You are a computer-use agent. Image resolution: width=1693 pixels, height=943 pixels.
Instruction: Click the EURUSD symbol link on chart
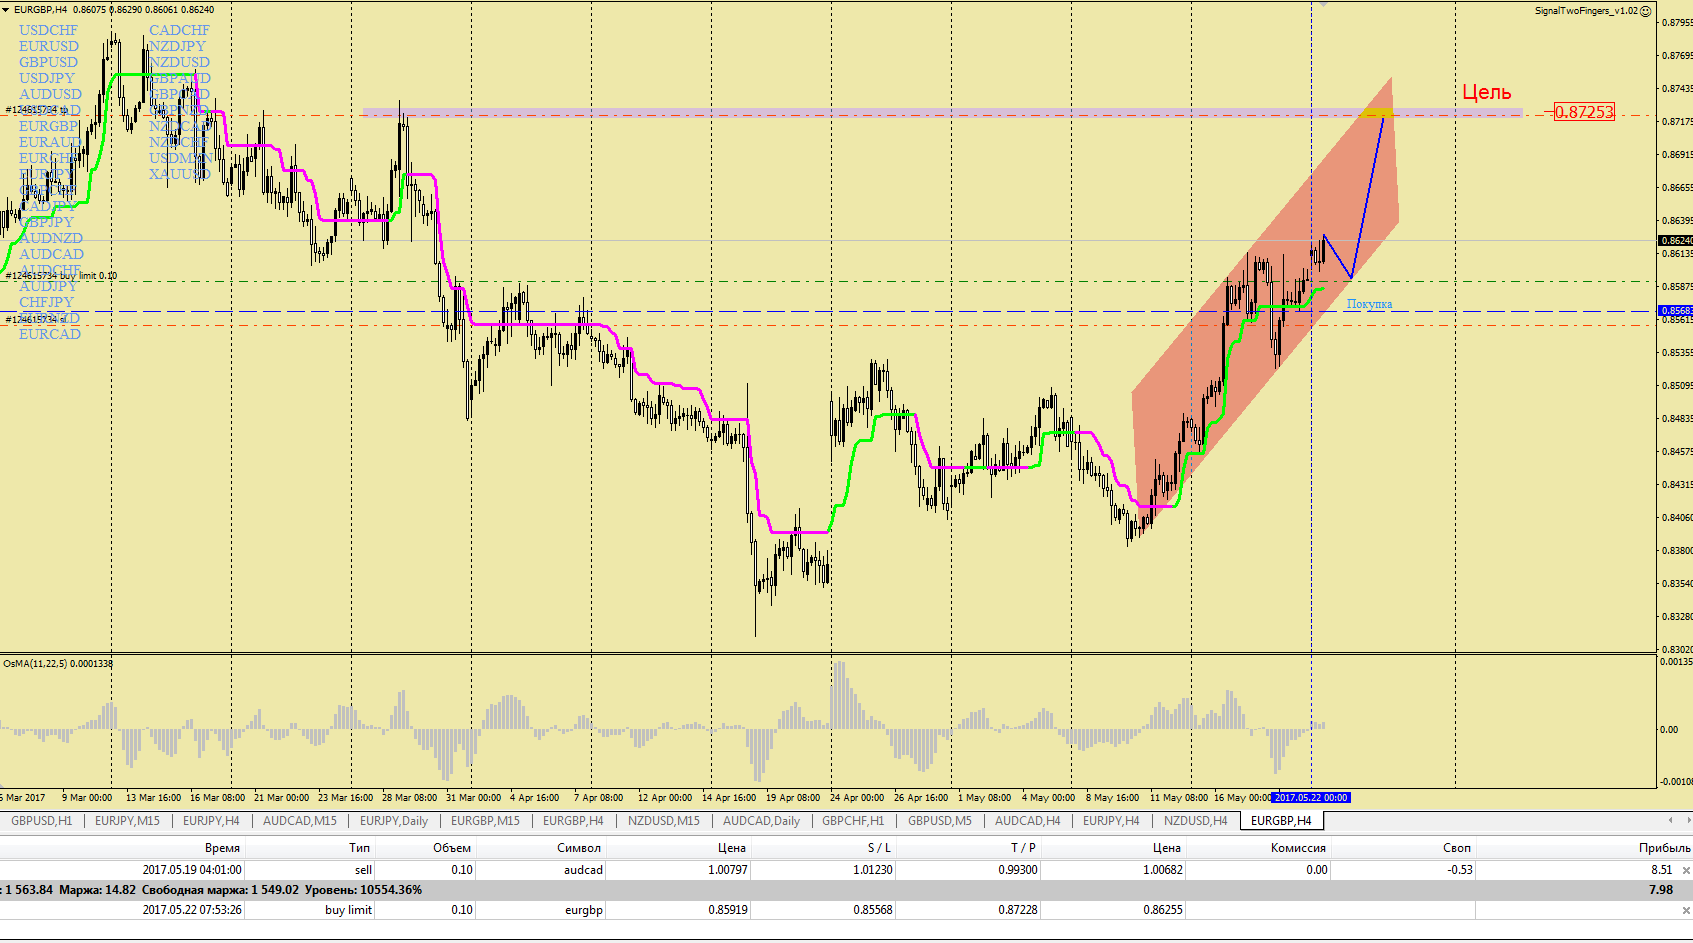[49, 47]
